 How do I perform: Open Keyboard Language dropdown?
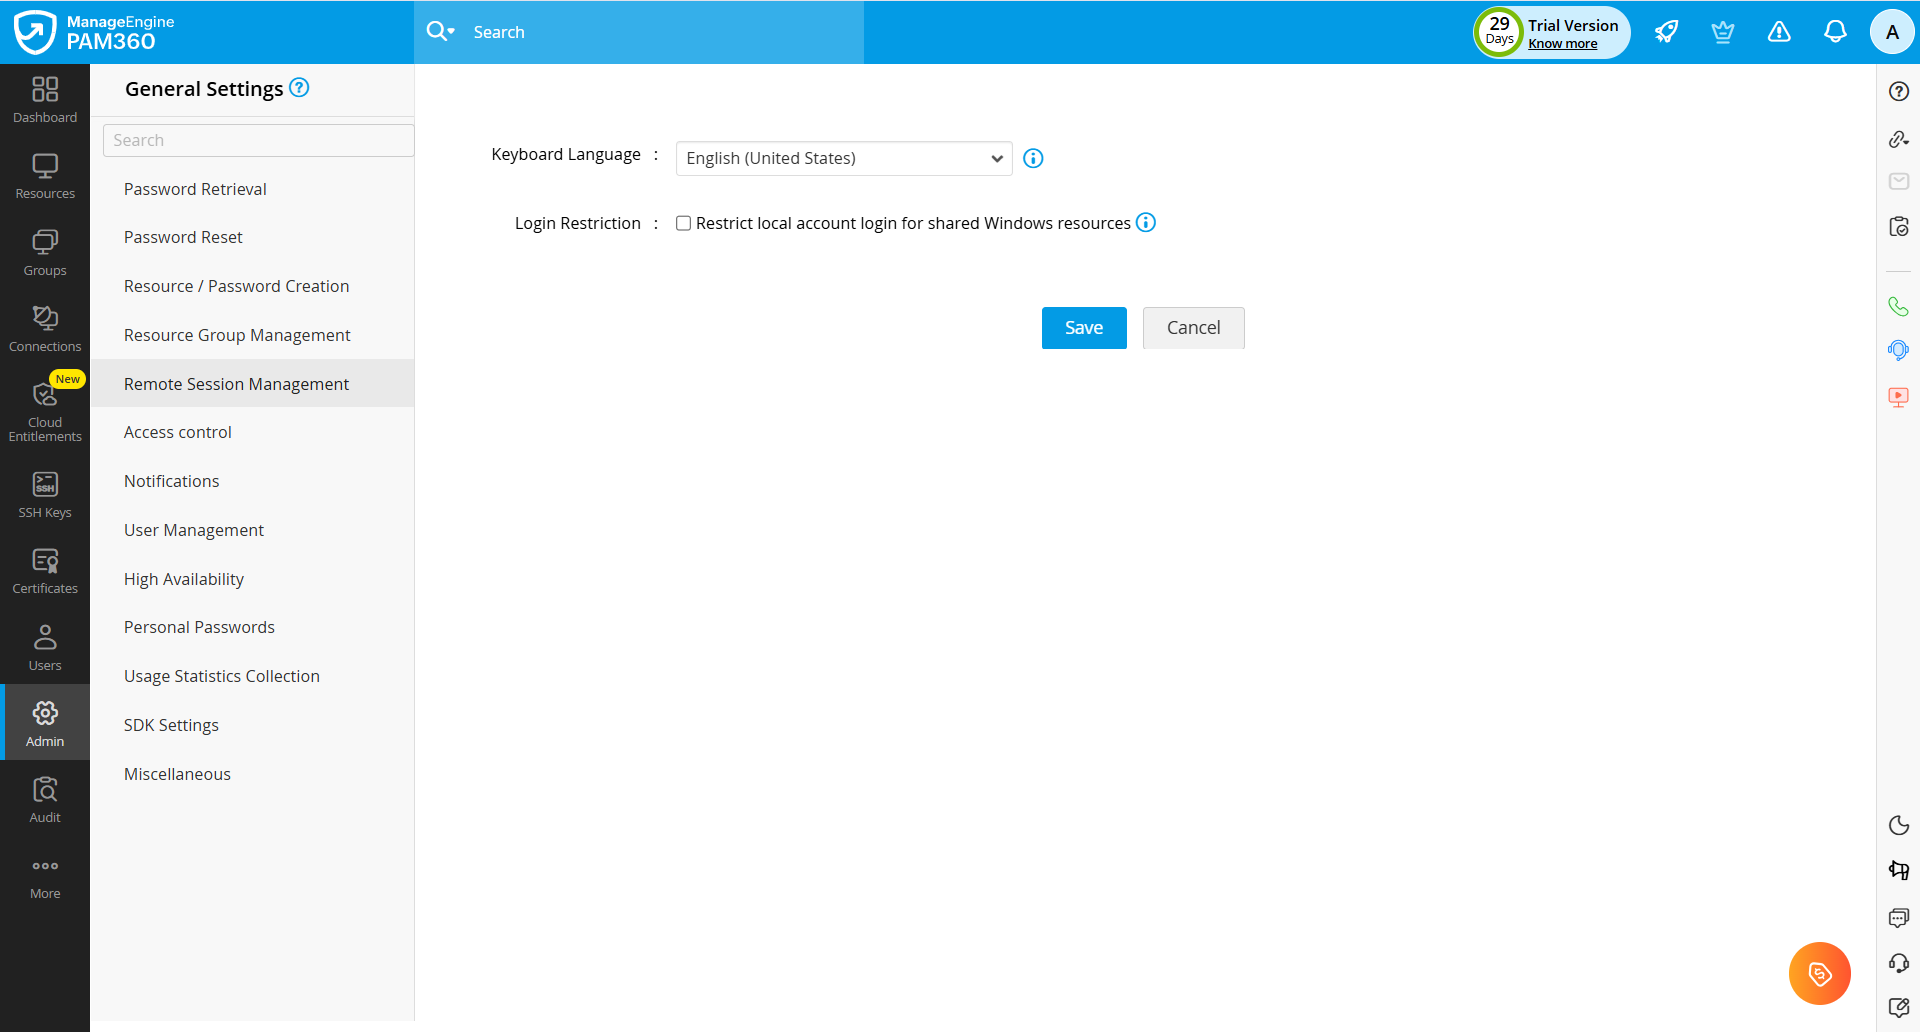click(x=844, y=158)
